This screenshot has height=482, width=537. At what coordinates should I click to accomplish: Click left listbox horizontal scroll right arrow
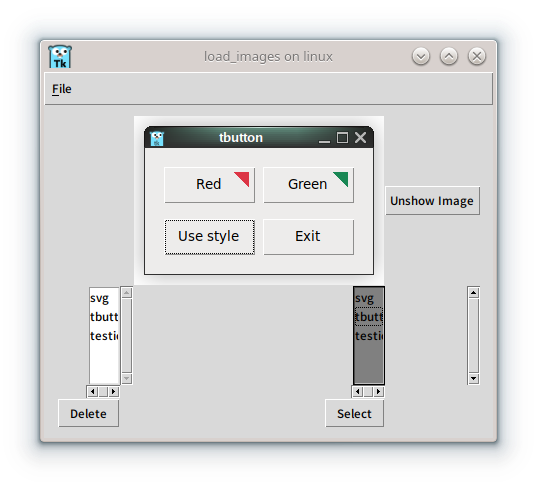click(114, 392)
